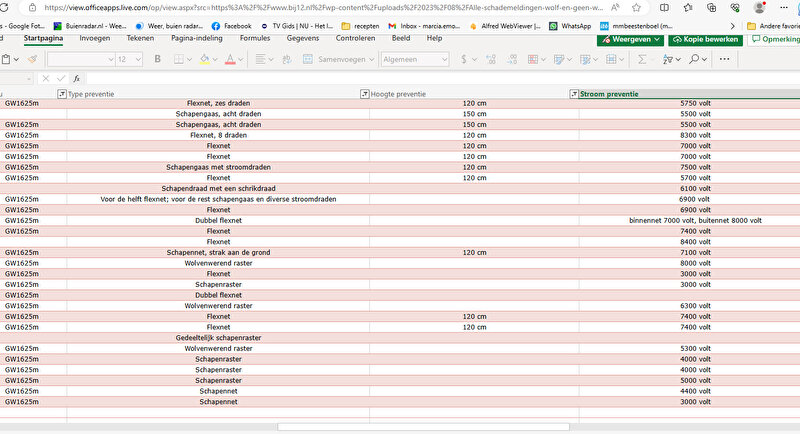800x434 pixels.
Task: Select the cell '8300 volt'
Action: pos(695,135)
